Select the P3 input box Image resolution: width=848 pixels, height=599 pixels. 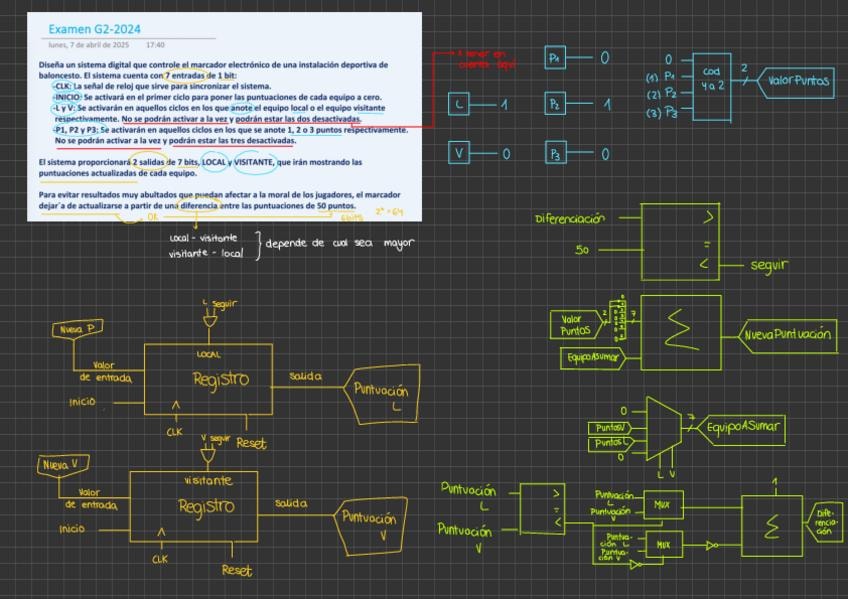[556, 153]
